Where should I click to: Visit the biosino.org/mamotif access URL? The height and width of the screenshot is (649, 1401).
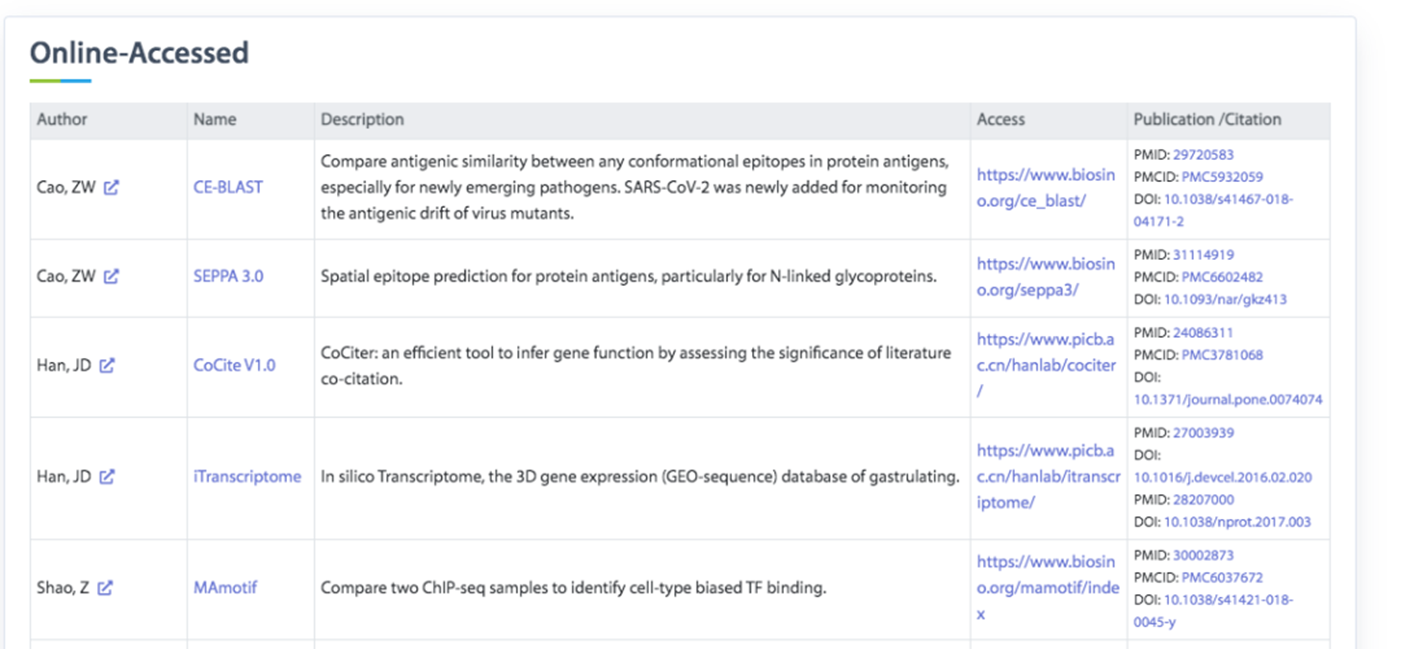pyautogui.click(x=1045, y=587)
